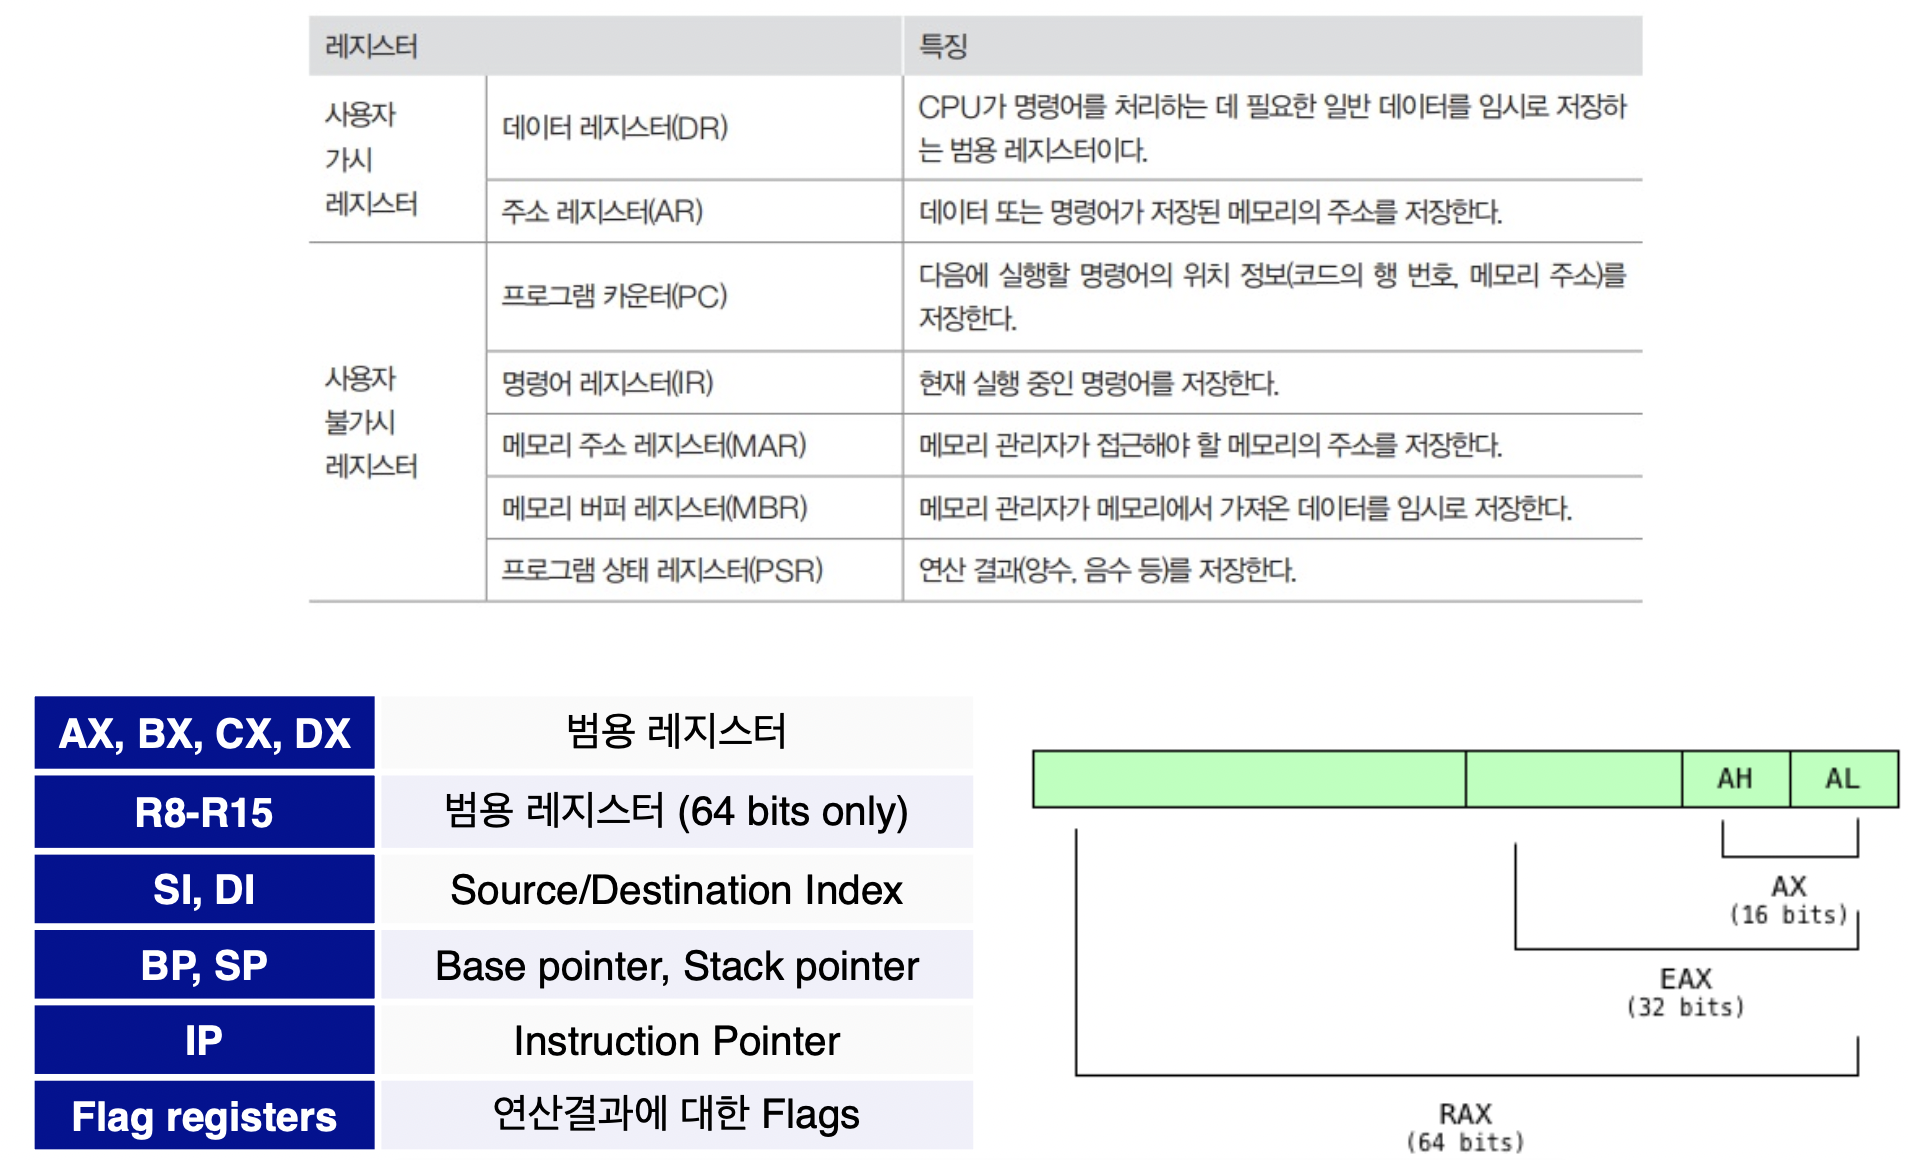1908x1160 pixels.
Task: Click the BP, SP blue cell
Action: coord(204,965)
